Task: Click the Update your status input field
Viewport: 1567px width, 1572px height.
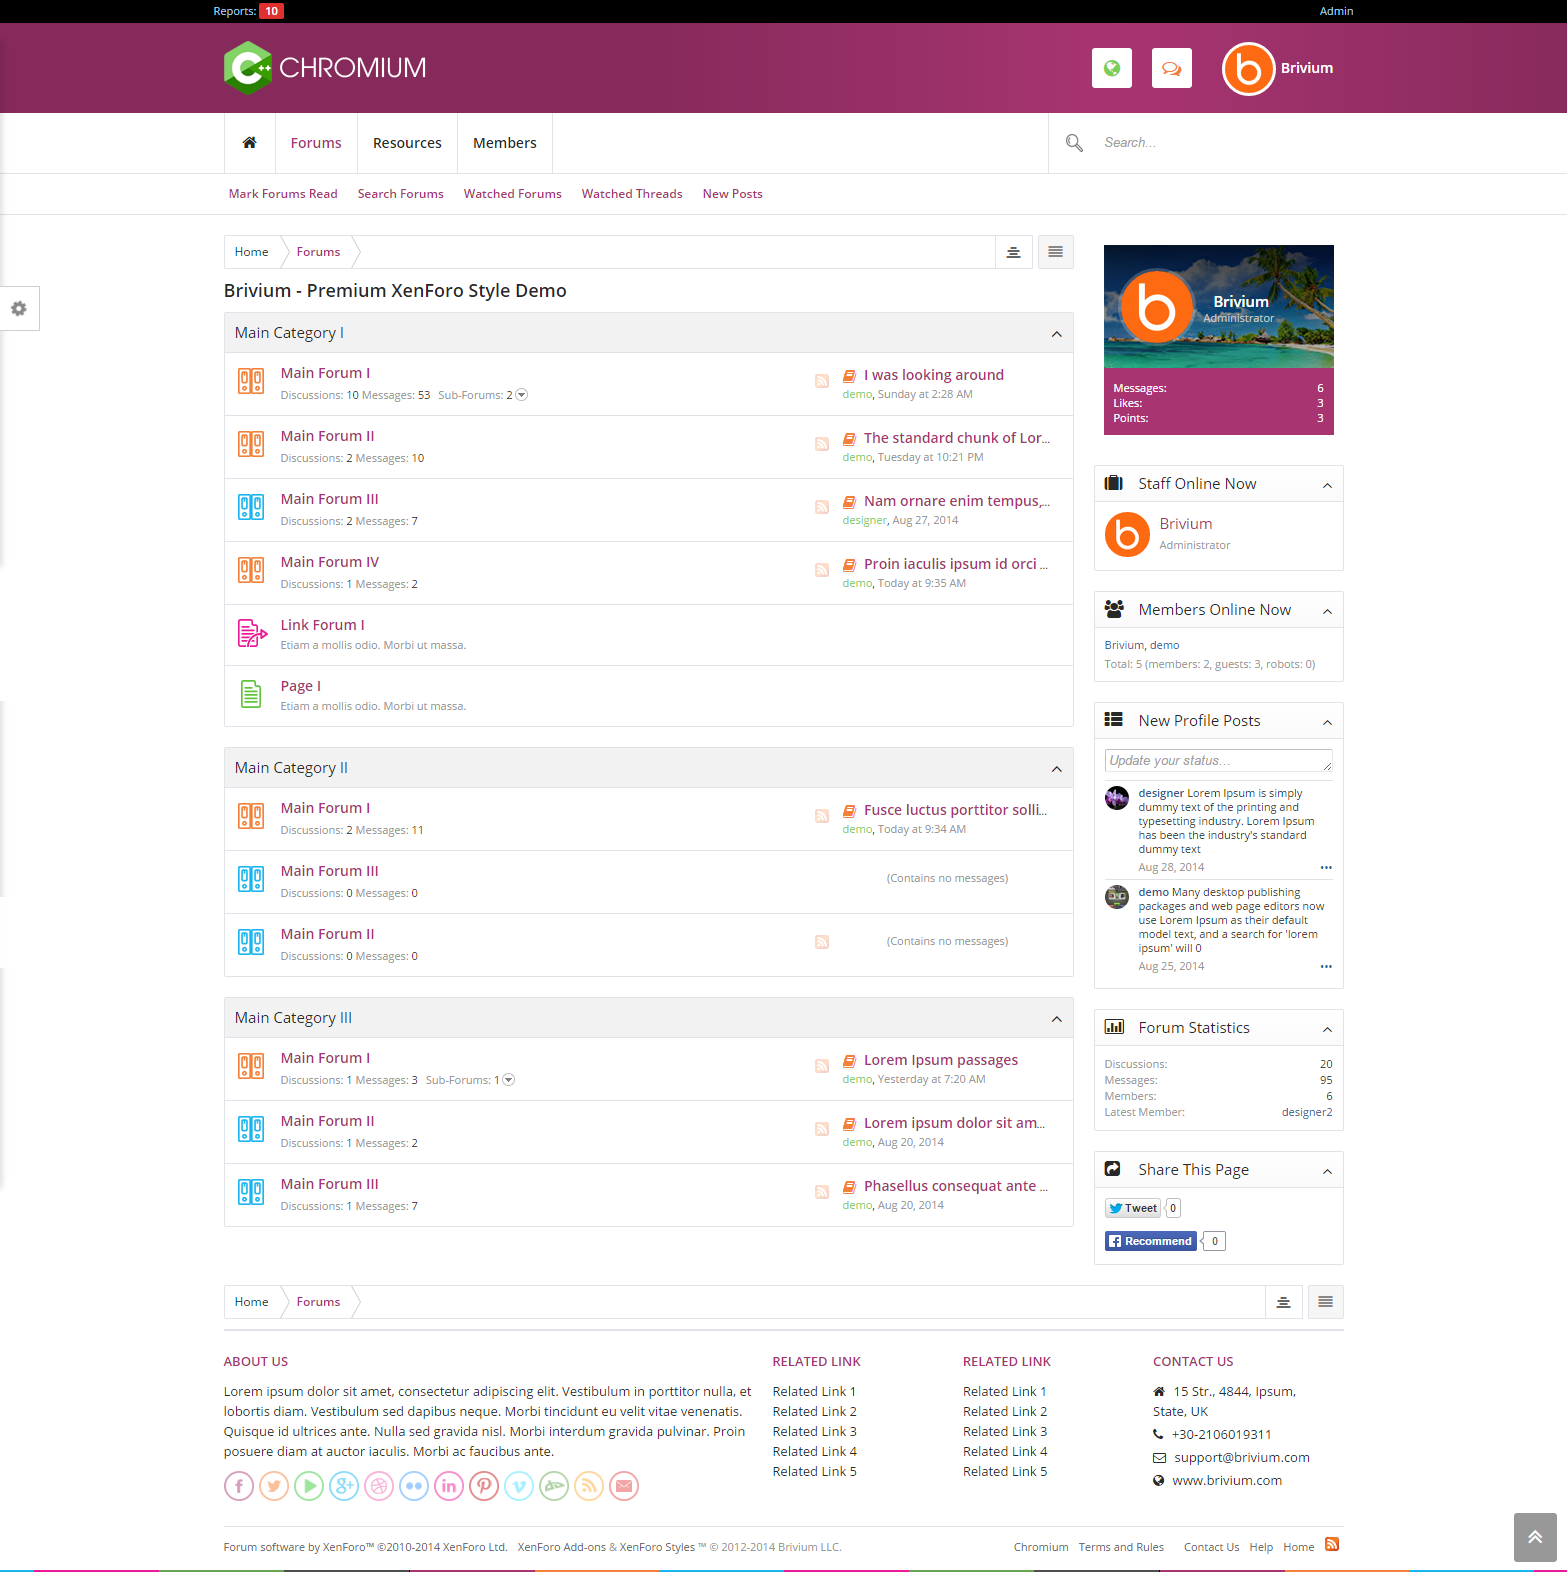Action: 1217,761
